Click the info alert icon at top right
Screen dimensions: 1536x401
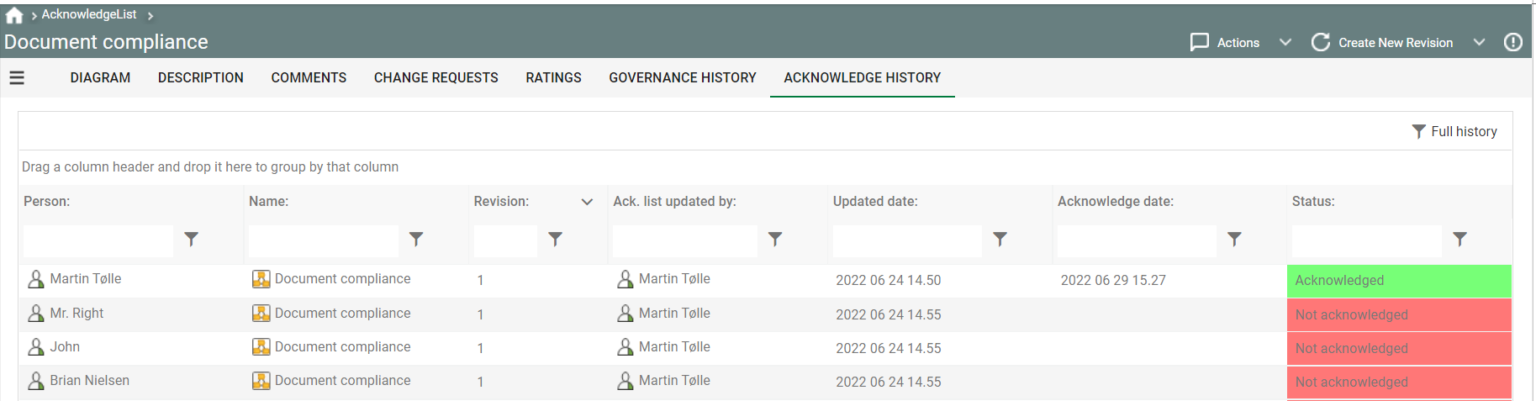pos(1513,42)
